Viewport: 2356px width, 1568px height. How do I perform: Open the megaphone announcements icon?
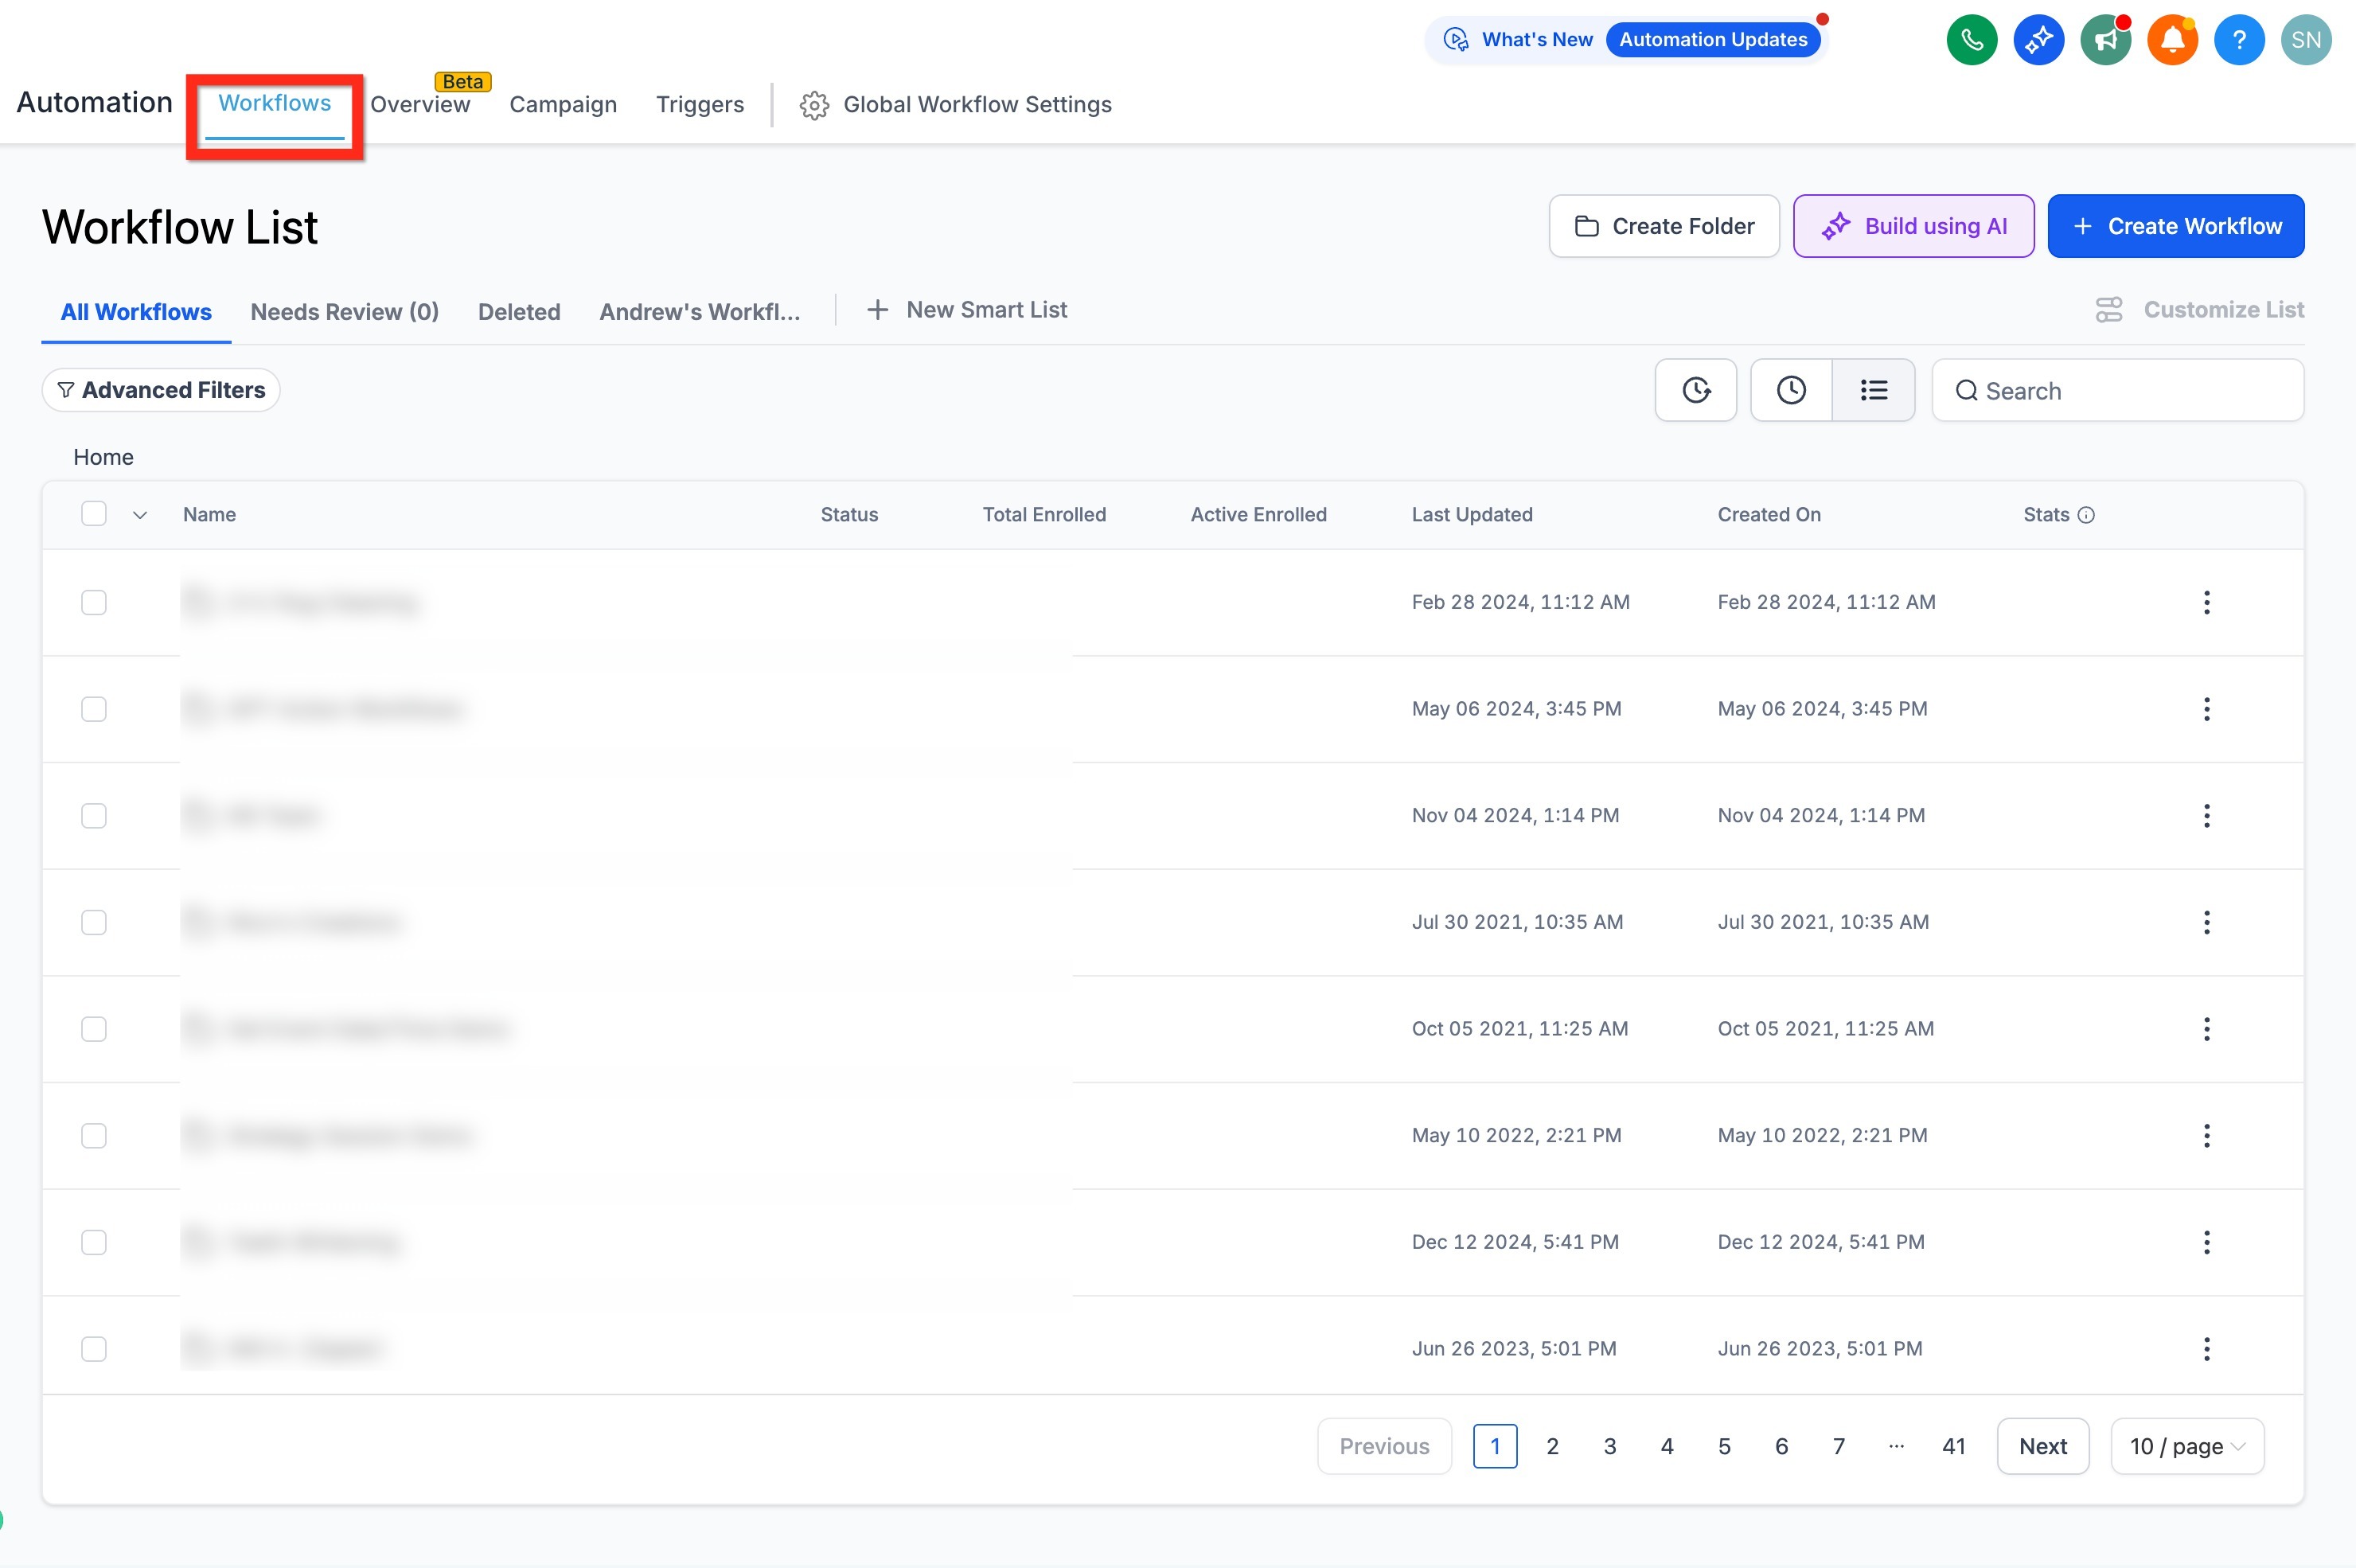tap(2105, 40)
